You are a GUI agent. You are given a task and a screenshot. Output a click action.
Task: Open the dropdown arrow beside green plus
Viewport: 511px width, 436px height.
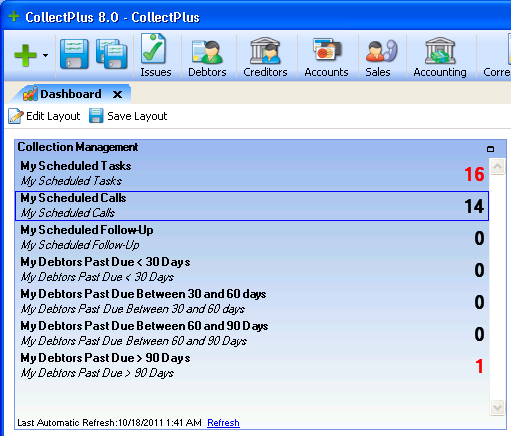point(45,55)
